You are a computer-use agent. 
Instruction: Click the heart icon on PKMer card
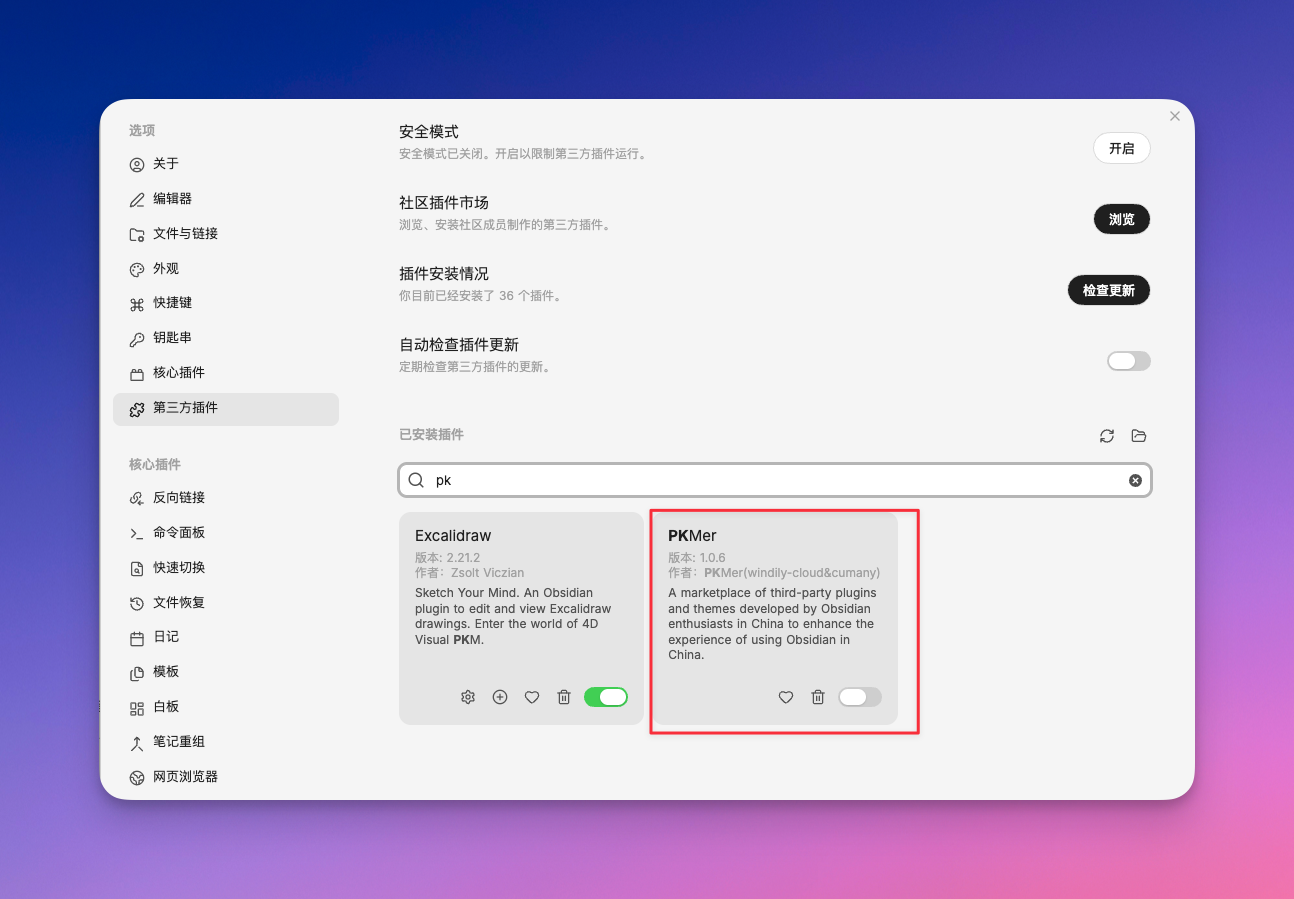tap(786, 697)
